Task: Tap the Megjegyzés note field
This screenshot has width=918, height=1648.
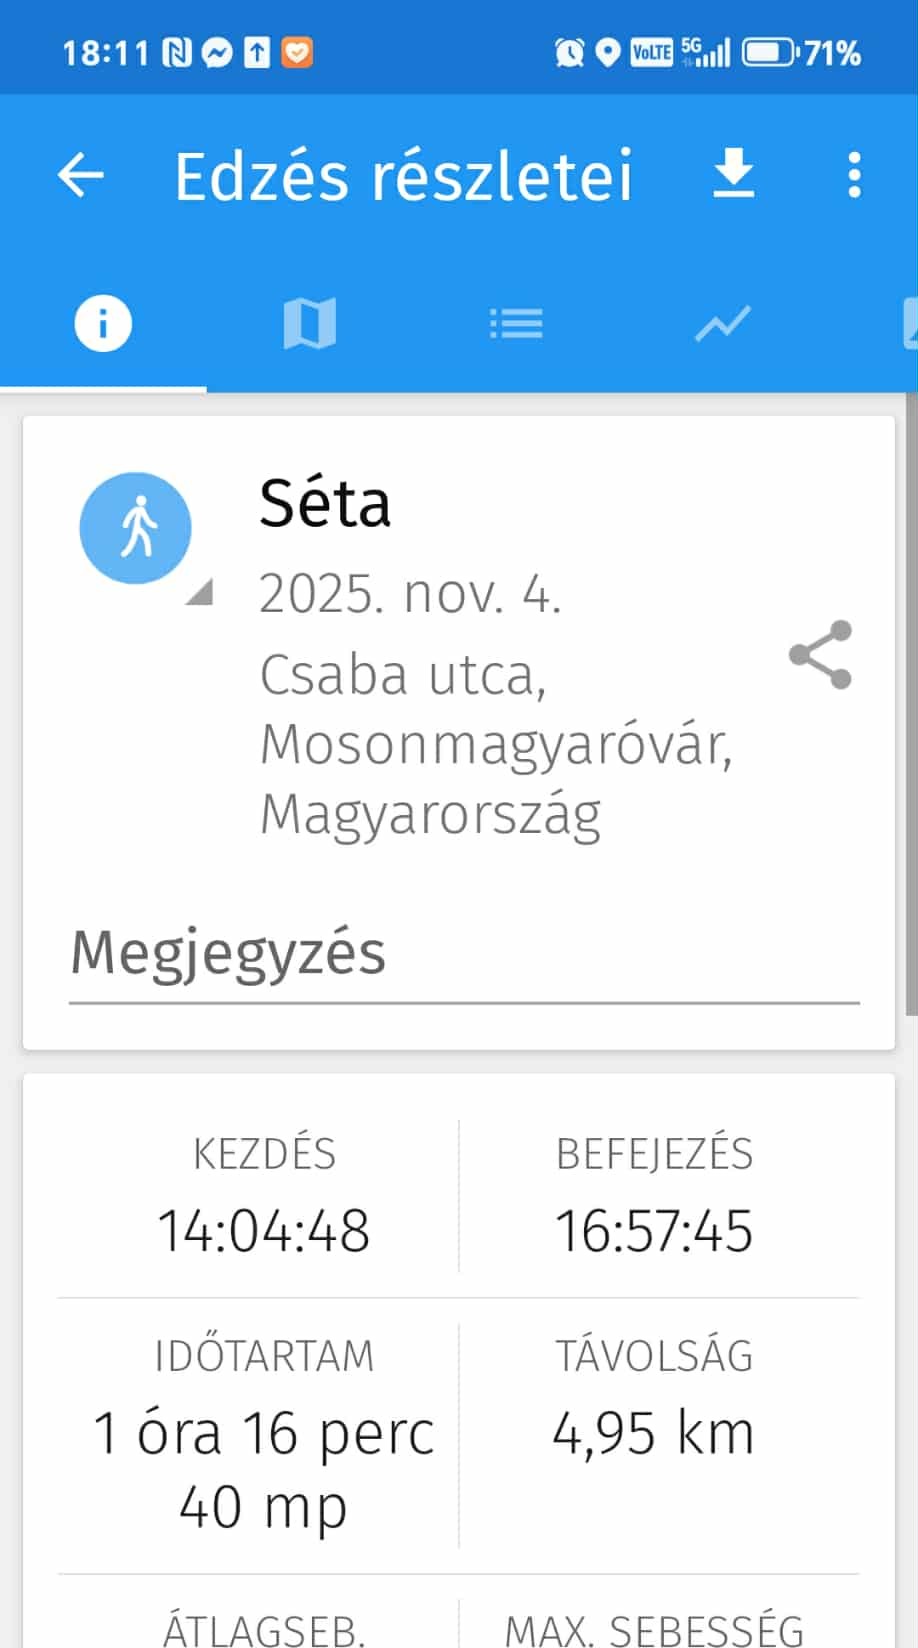Action: coord(464,955)
